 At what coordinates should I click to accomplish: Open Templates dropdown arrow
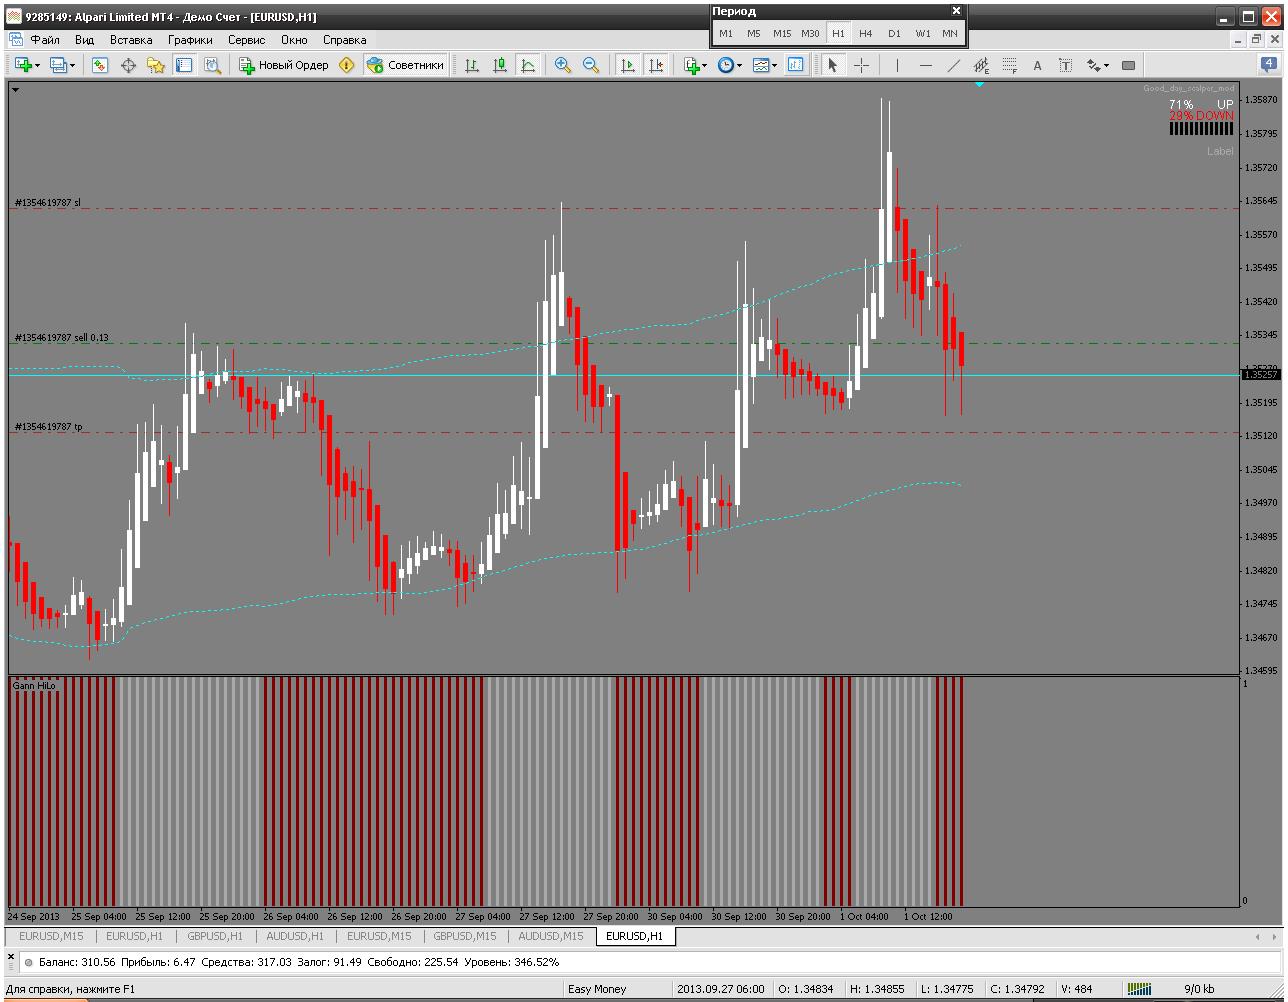point(774,66)
